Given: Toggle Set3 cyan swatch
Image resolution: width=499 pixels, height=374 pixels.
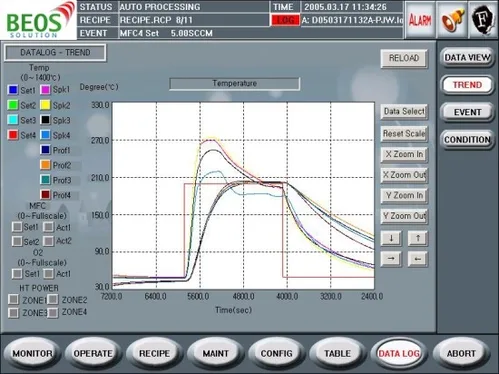Looking at the screenshot, I should click(13, 120).
